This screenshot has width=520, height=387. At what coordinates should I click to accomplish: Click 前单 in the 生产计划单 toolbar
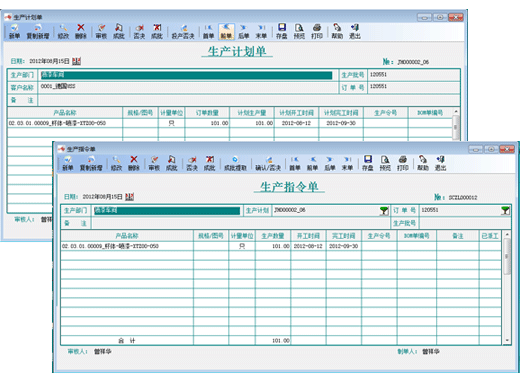click(x=226, y=32)
